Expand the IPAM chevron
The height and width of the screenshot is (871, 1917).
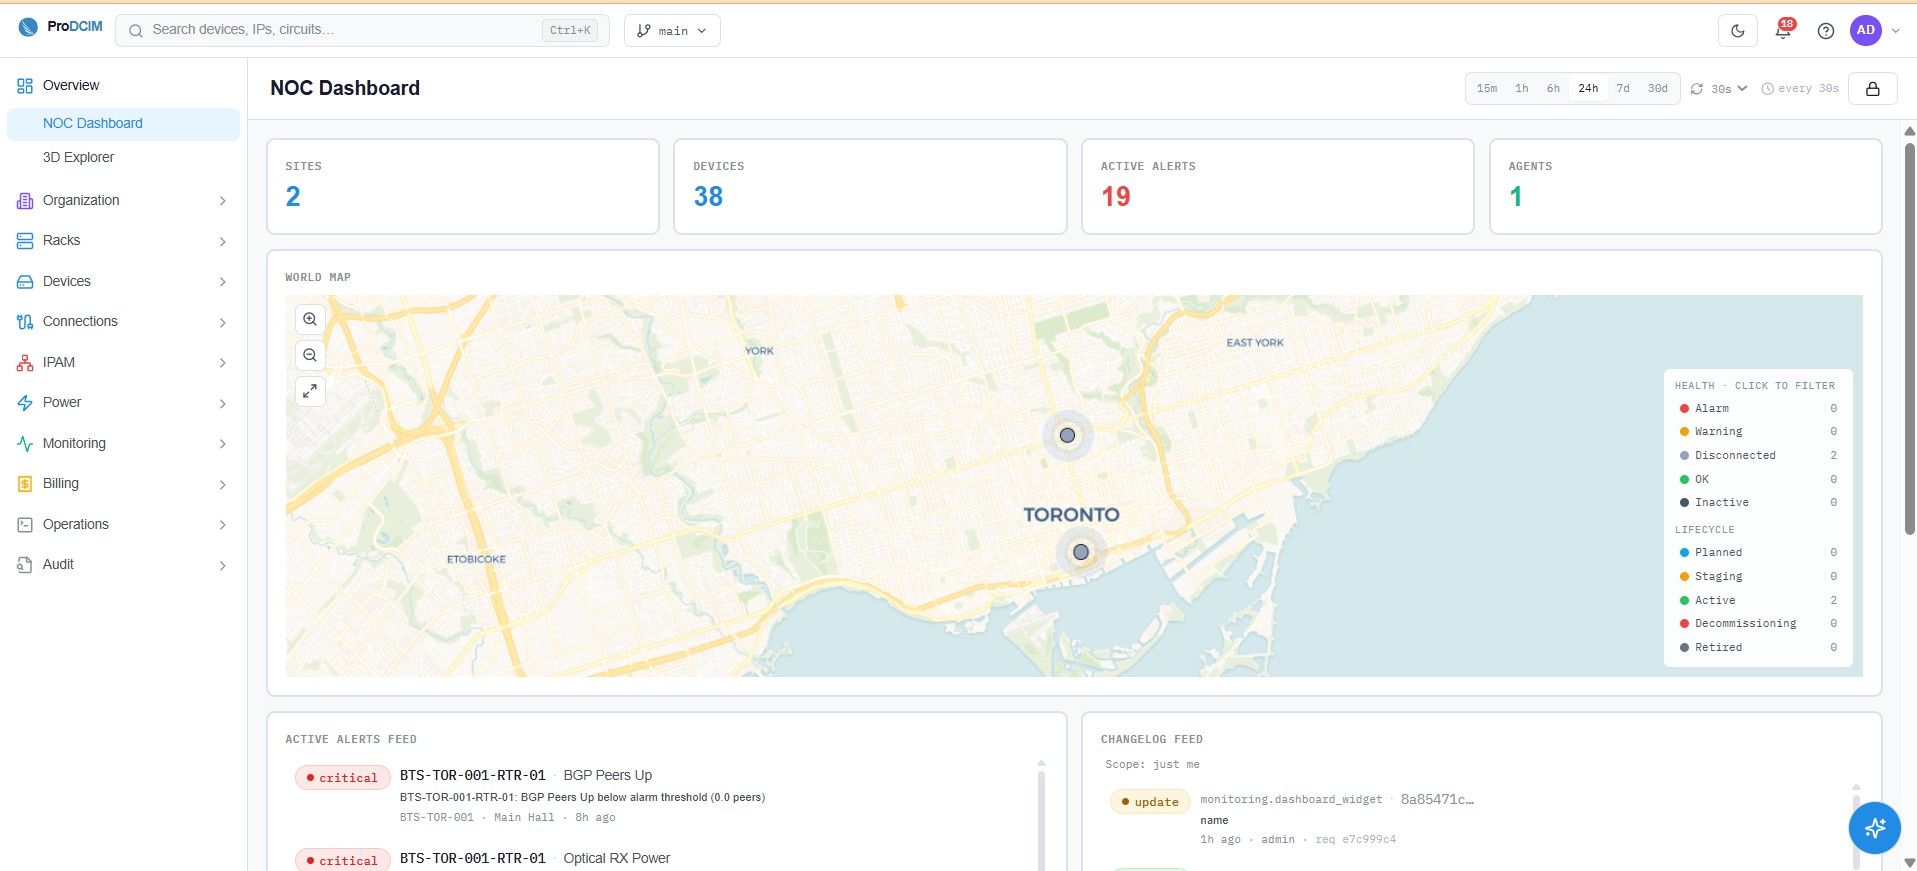pos(222,363)
